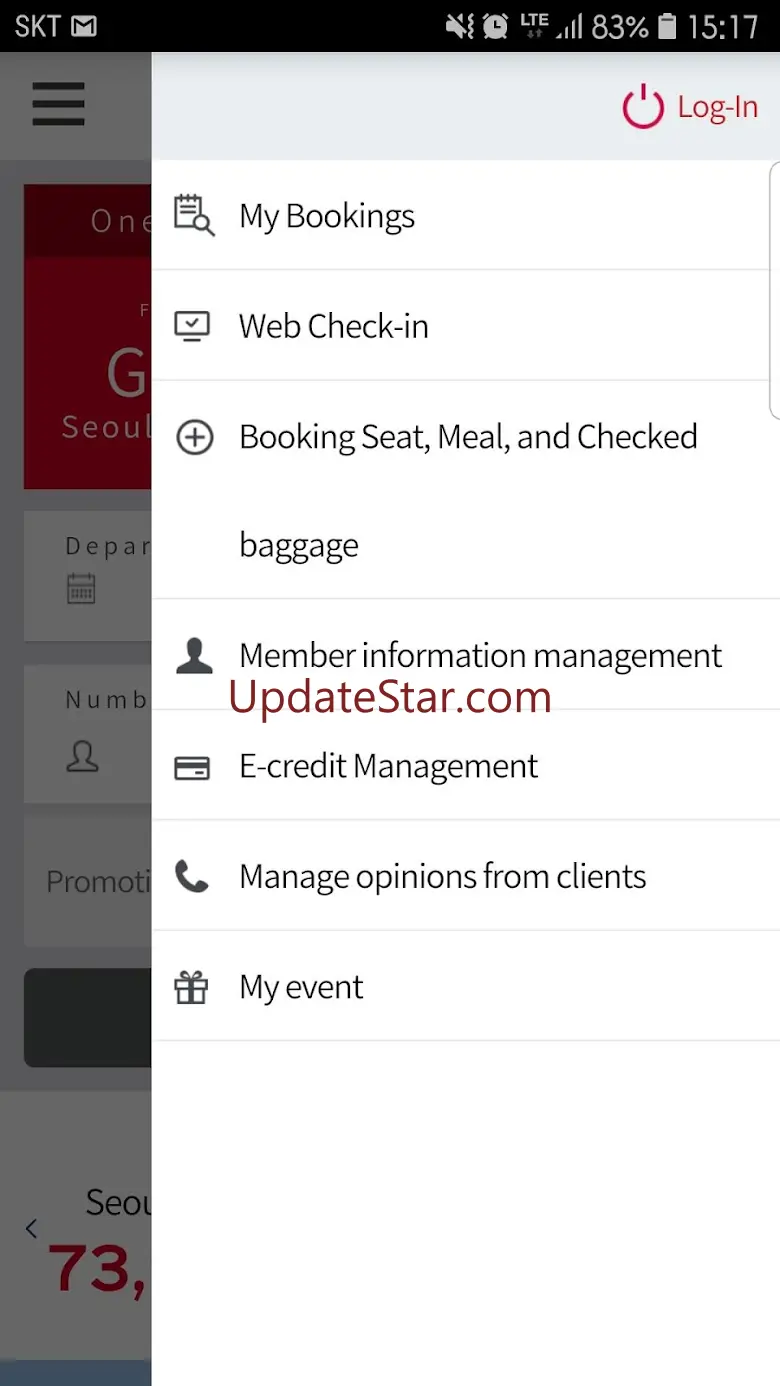The height and width of the screenshot is (1386, 780).
Task: Tap the phone icon for client opinions
Action: pyautogui.click(x=192, y=877)
